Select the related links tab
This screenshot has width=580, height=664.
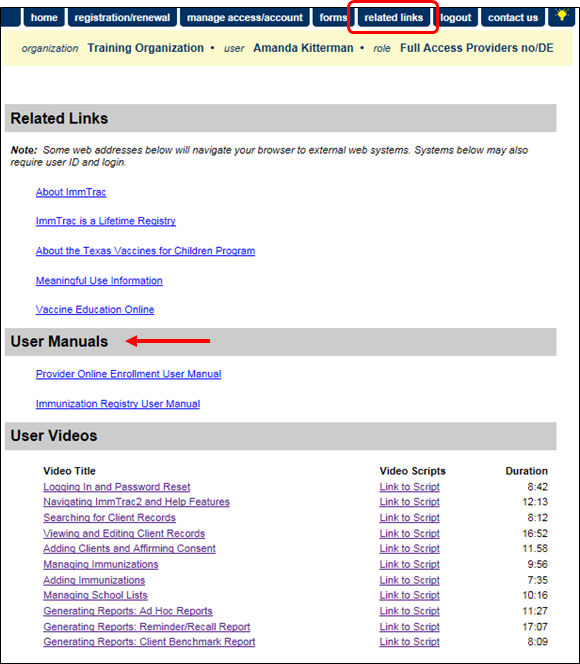[393, 17]
